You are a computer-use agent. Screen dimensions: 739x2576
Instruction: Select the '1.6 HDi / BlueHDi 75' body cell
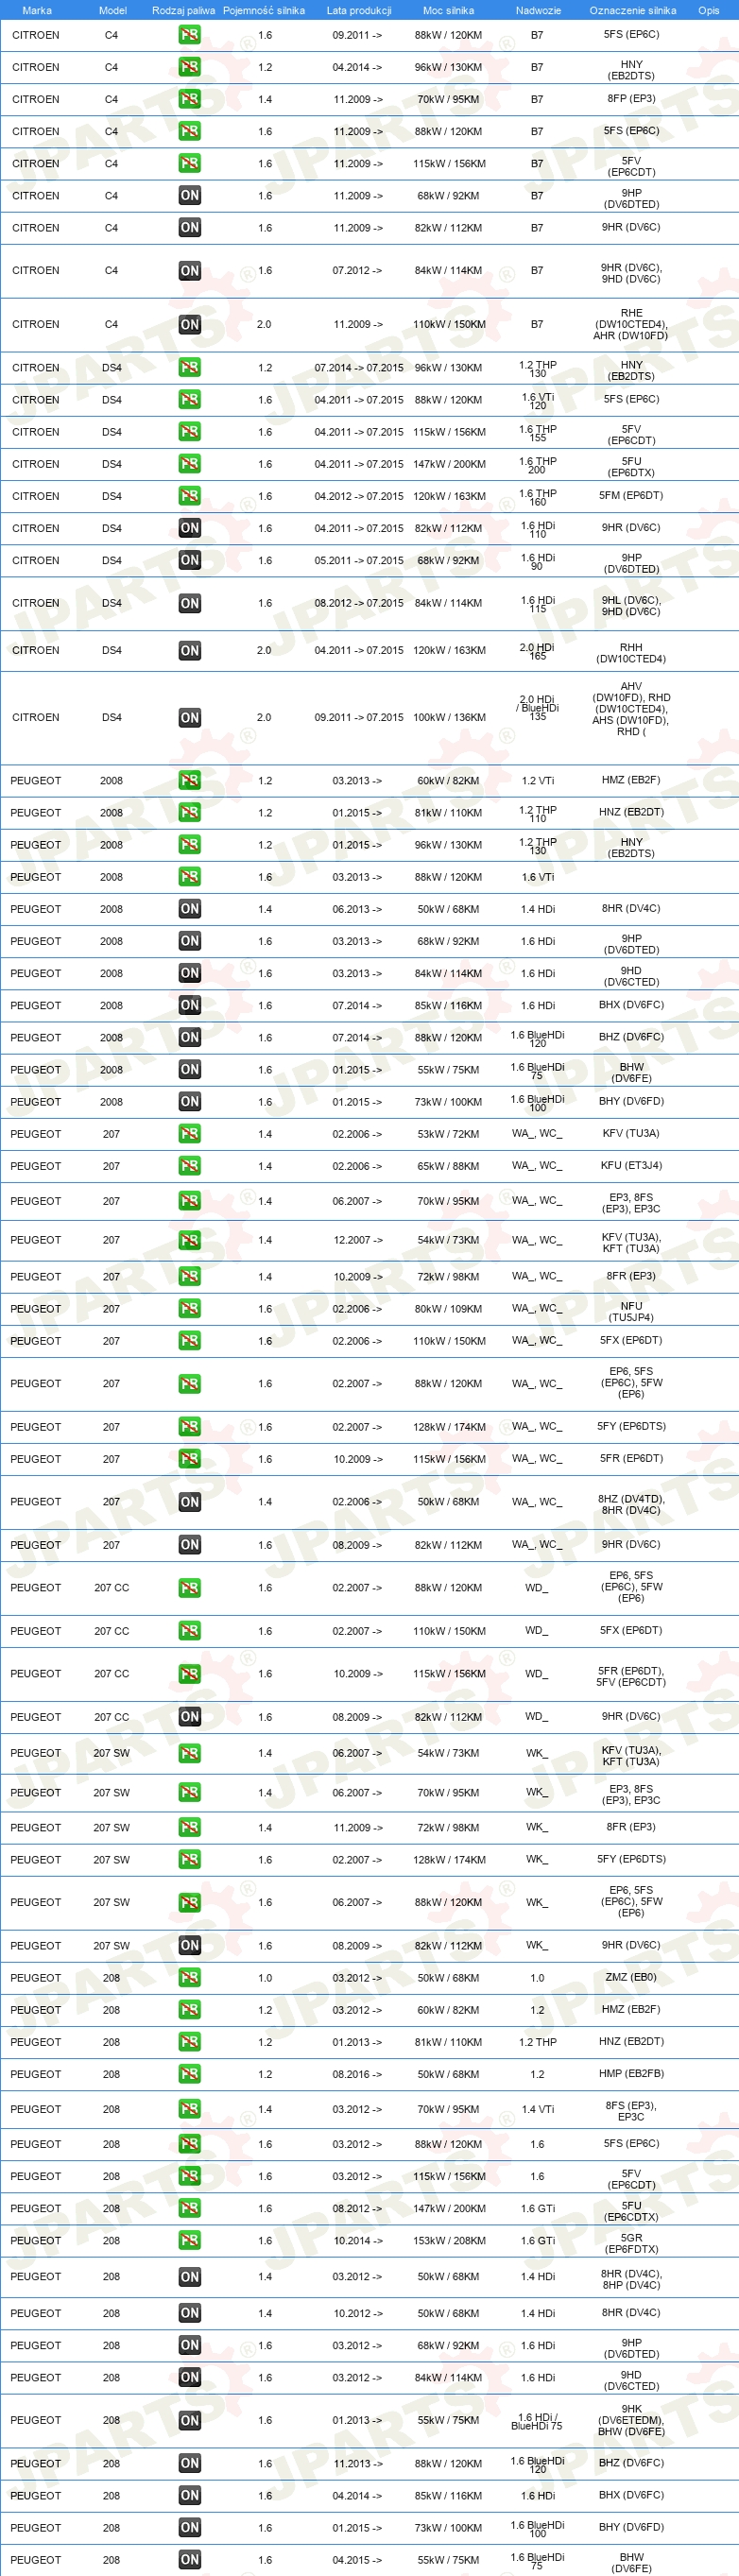point(538,2421)
